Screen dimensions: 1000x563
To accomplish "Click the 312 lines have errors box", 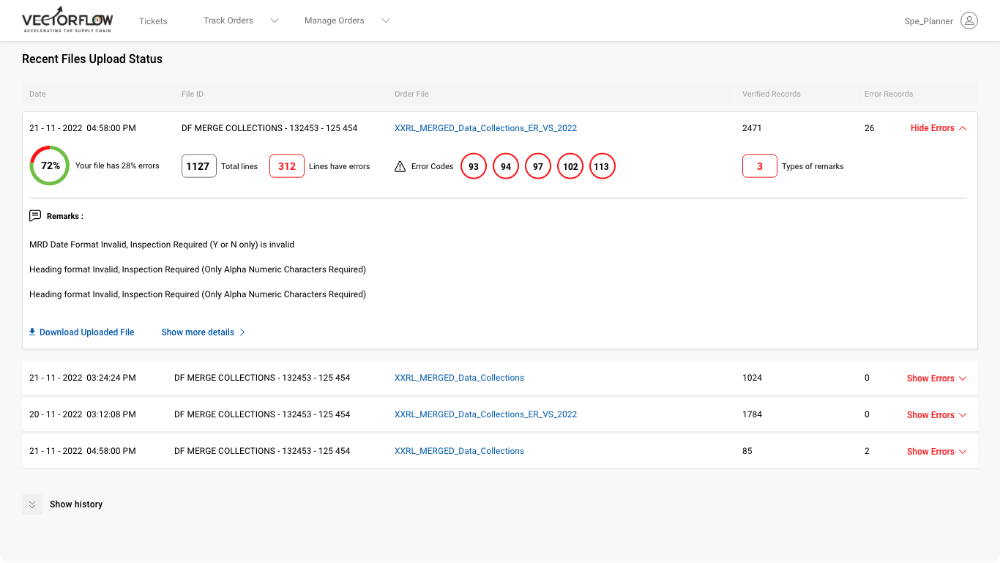I will (287, 166).
